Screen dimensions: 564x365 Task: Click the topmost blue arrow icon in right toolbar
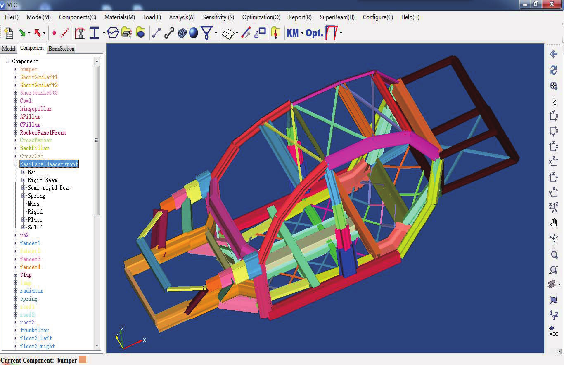[x=554, y=54]
